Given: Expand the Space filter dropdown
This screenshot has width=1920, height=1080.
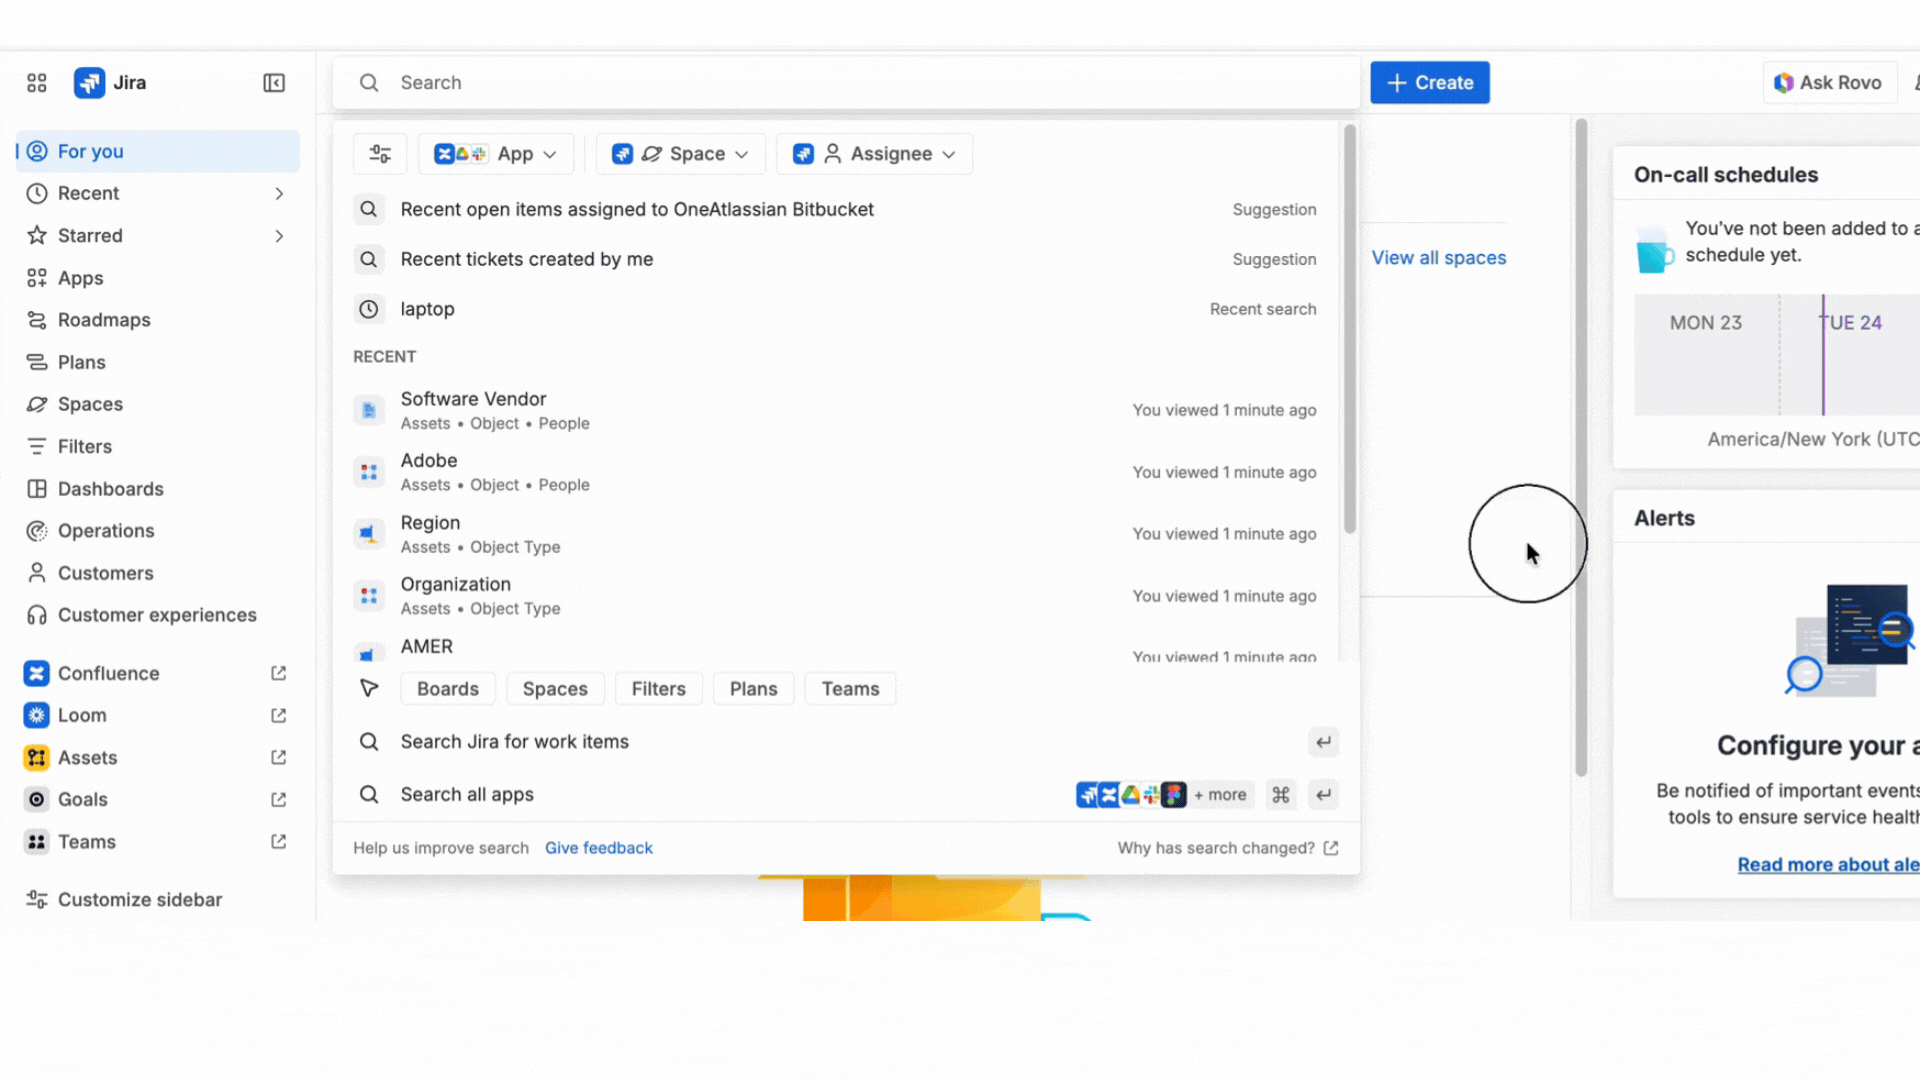Looking at the screenshot, I should [680, 154].
